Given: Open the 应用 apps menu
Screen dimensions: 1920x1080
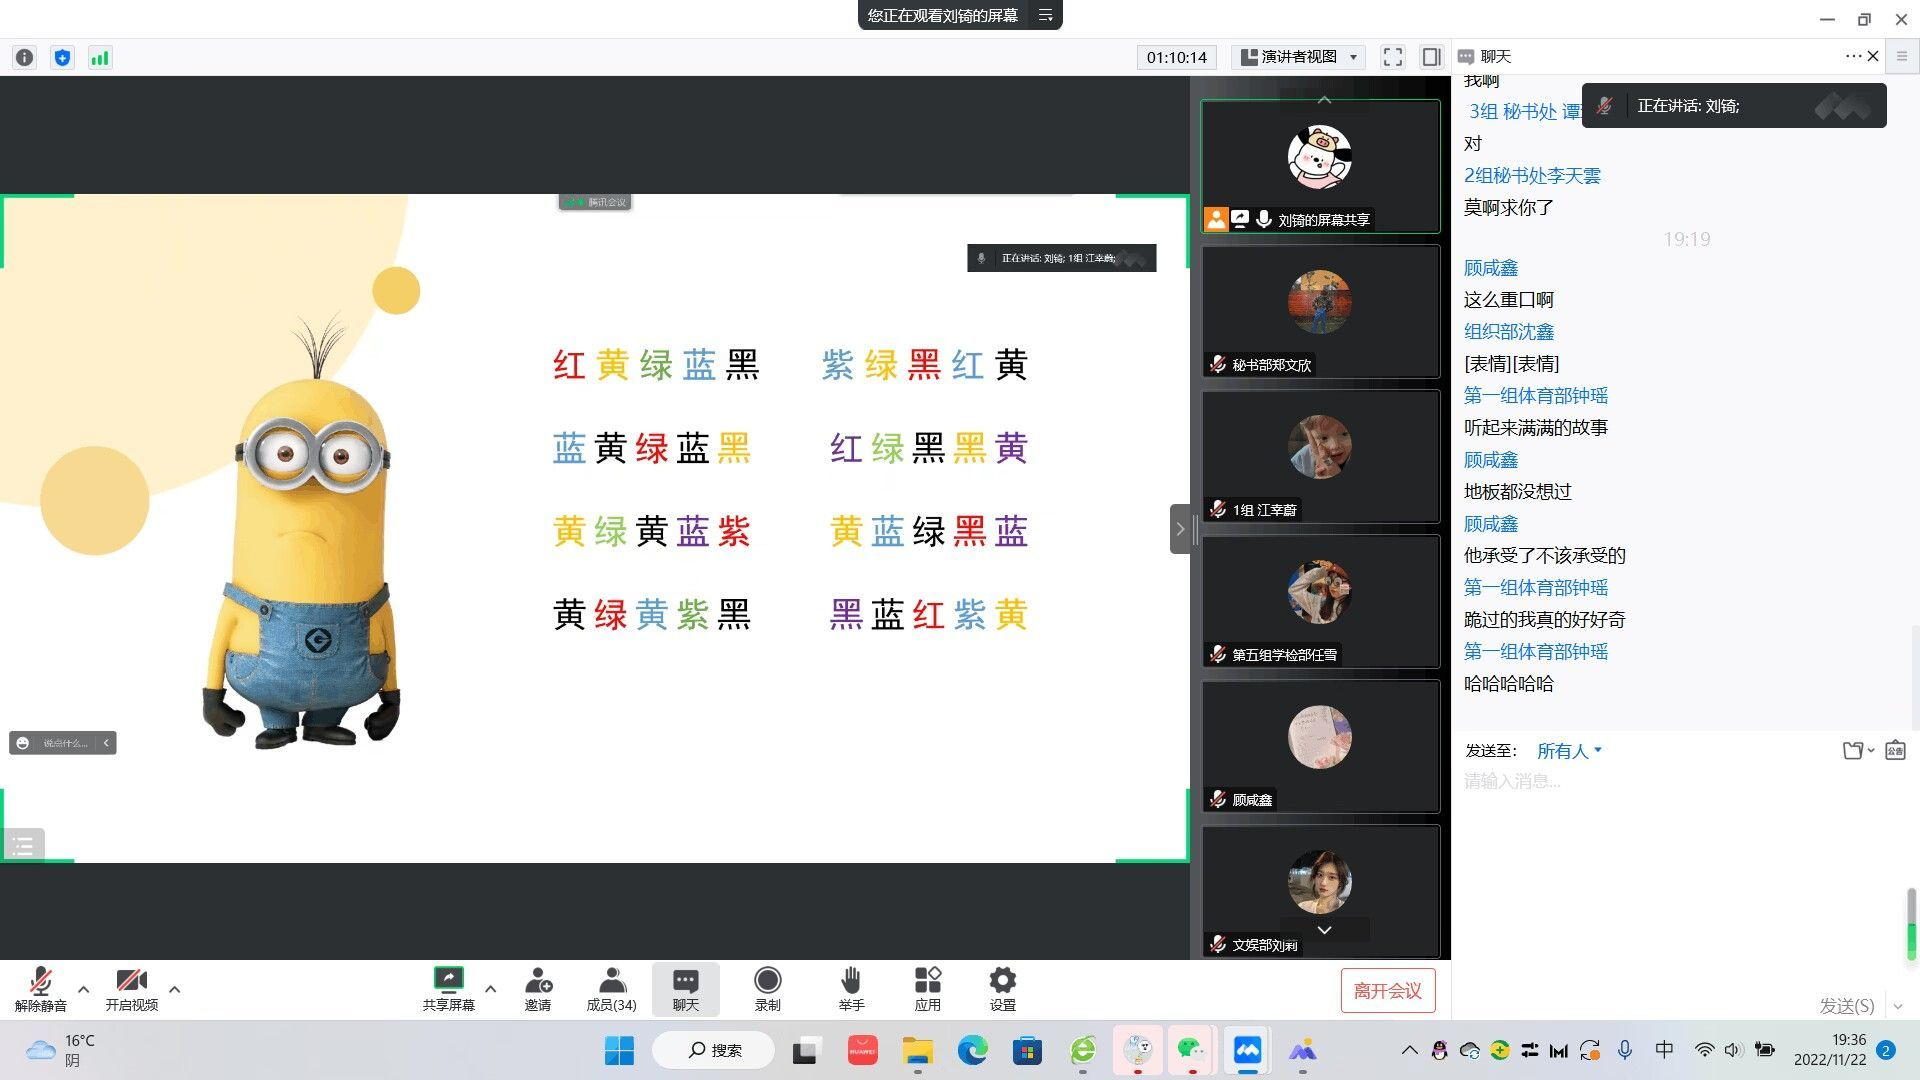Looking at the screenshot, I should tap(928, 989).
